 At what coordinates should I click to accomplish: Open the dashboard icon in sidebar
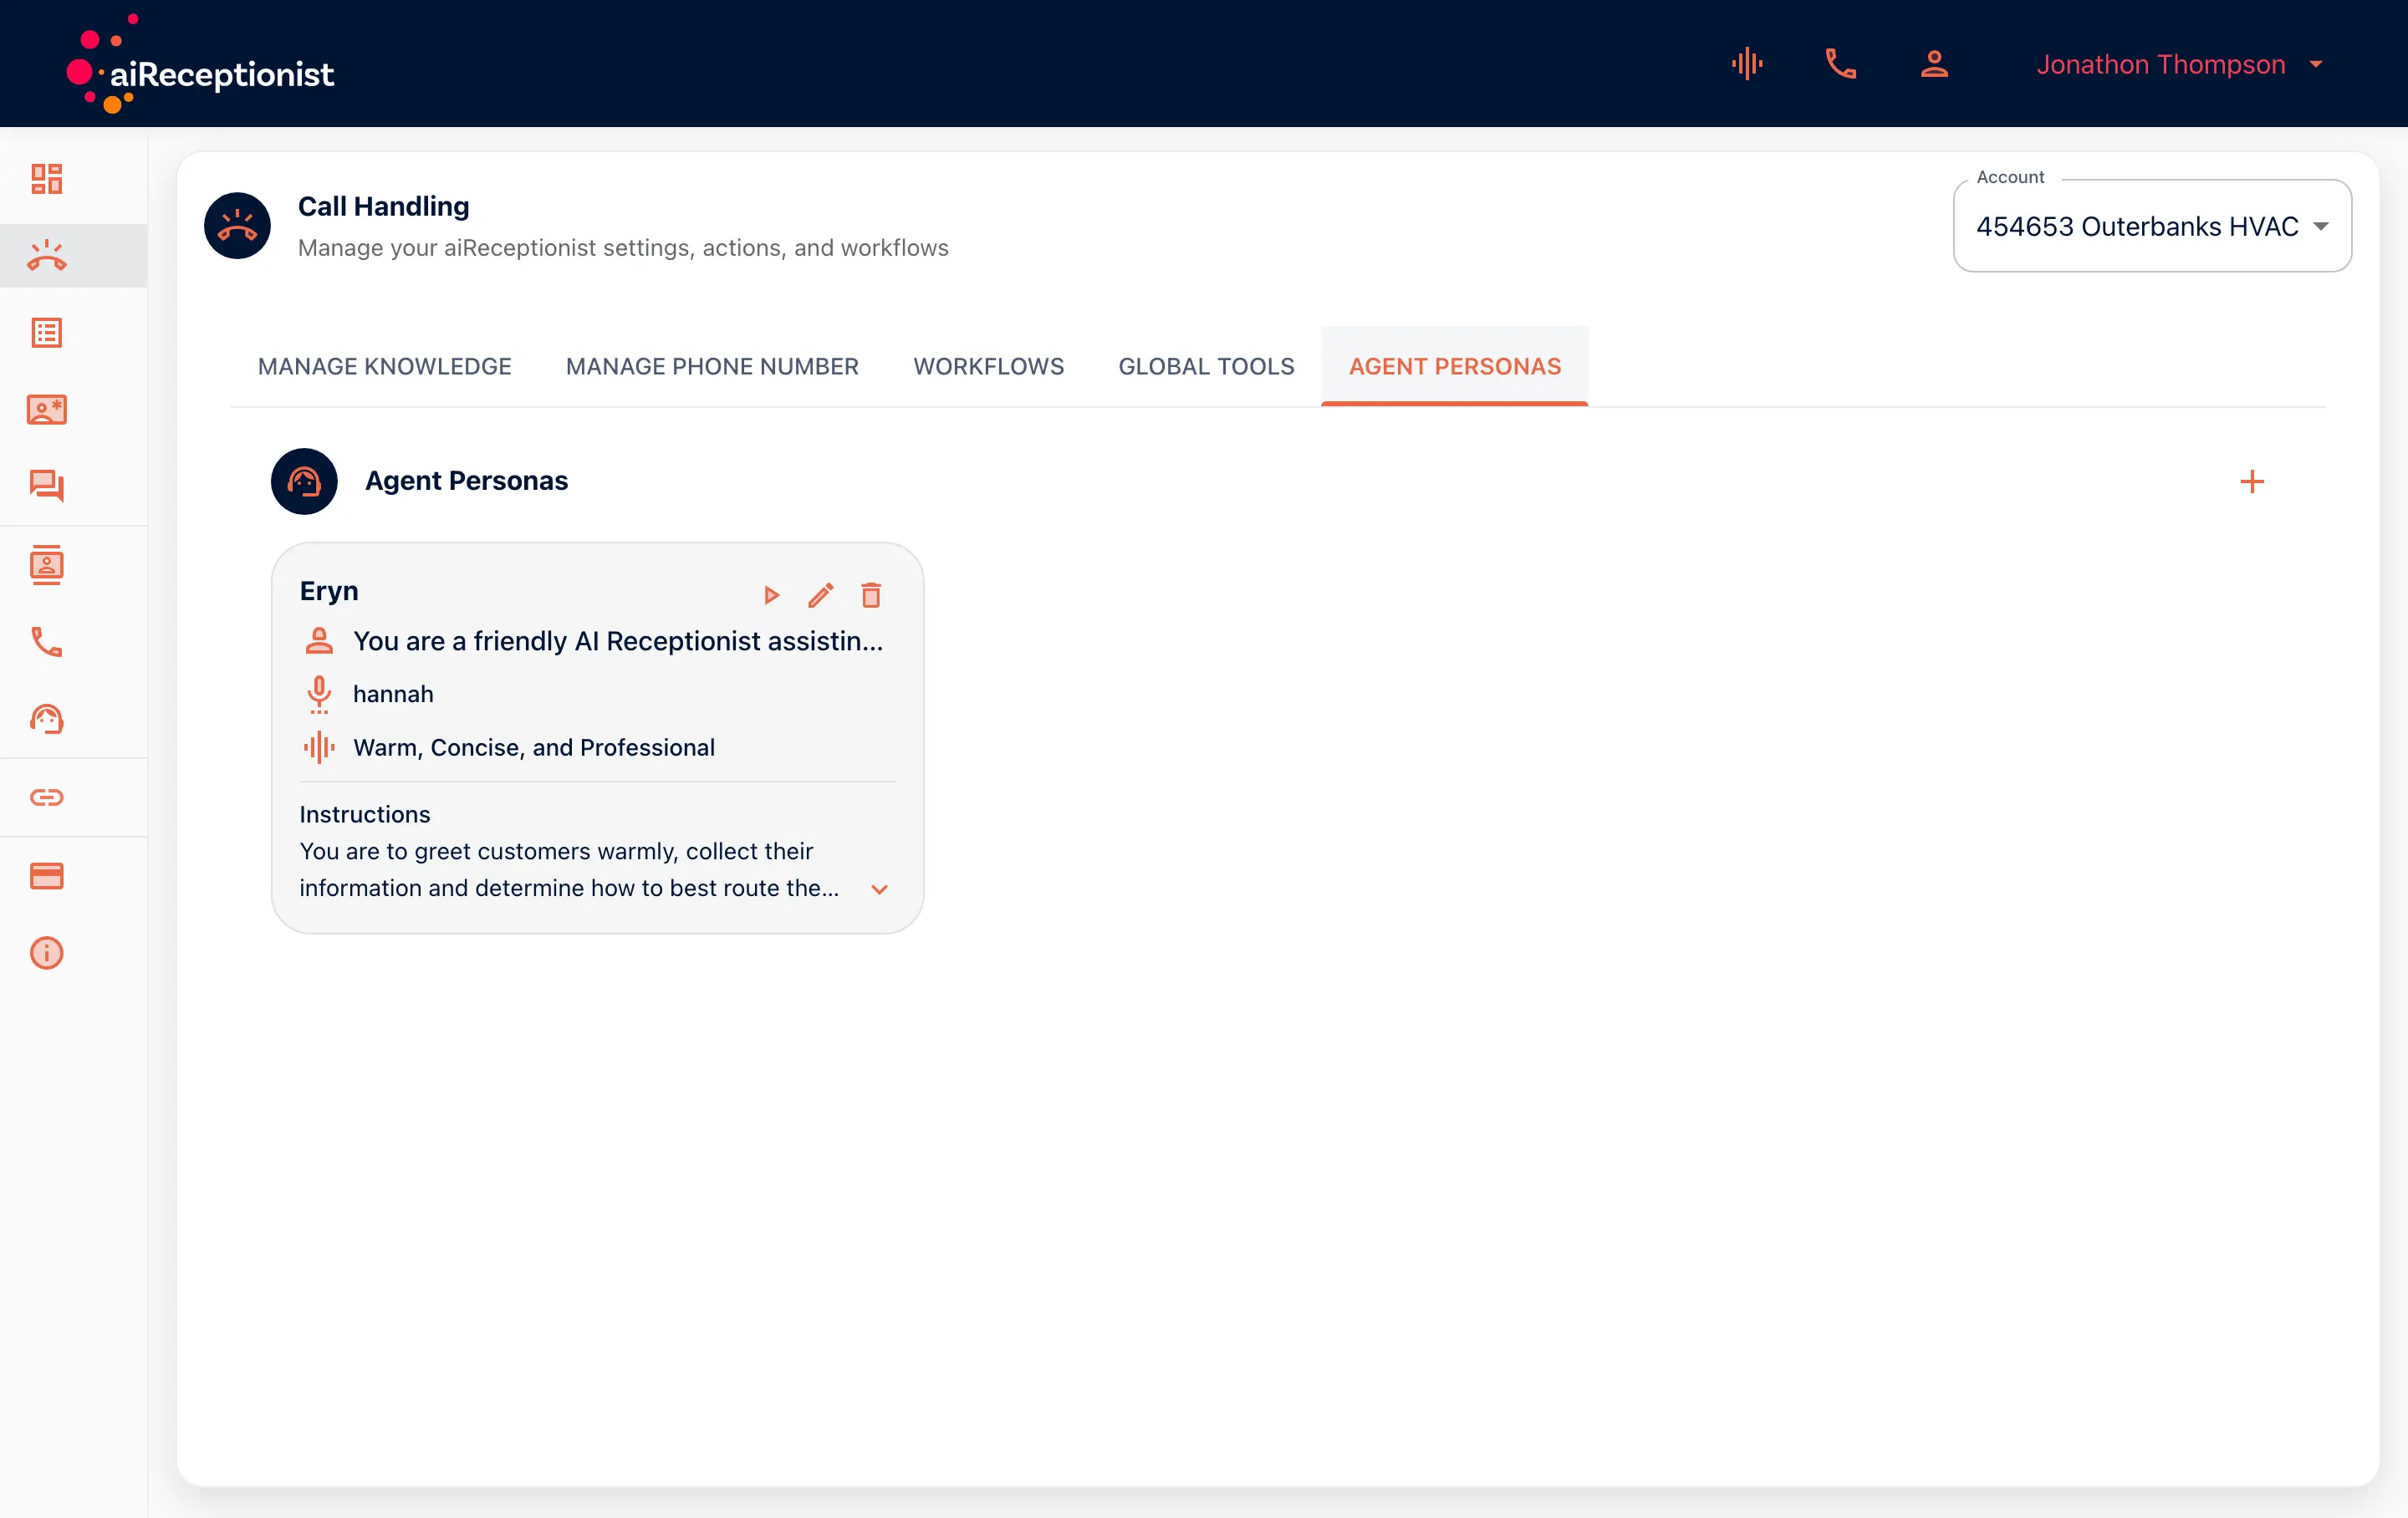click(46, 178)
